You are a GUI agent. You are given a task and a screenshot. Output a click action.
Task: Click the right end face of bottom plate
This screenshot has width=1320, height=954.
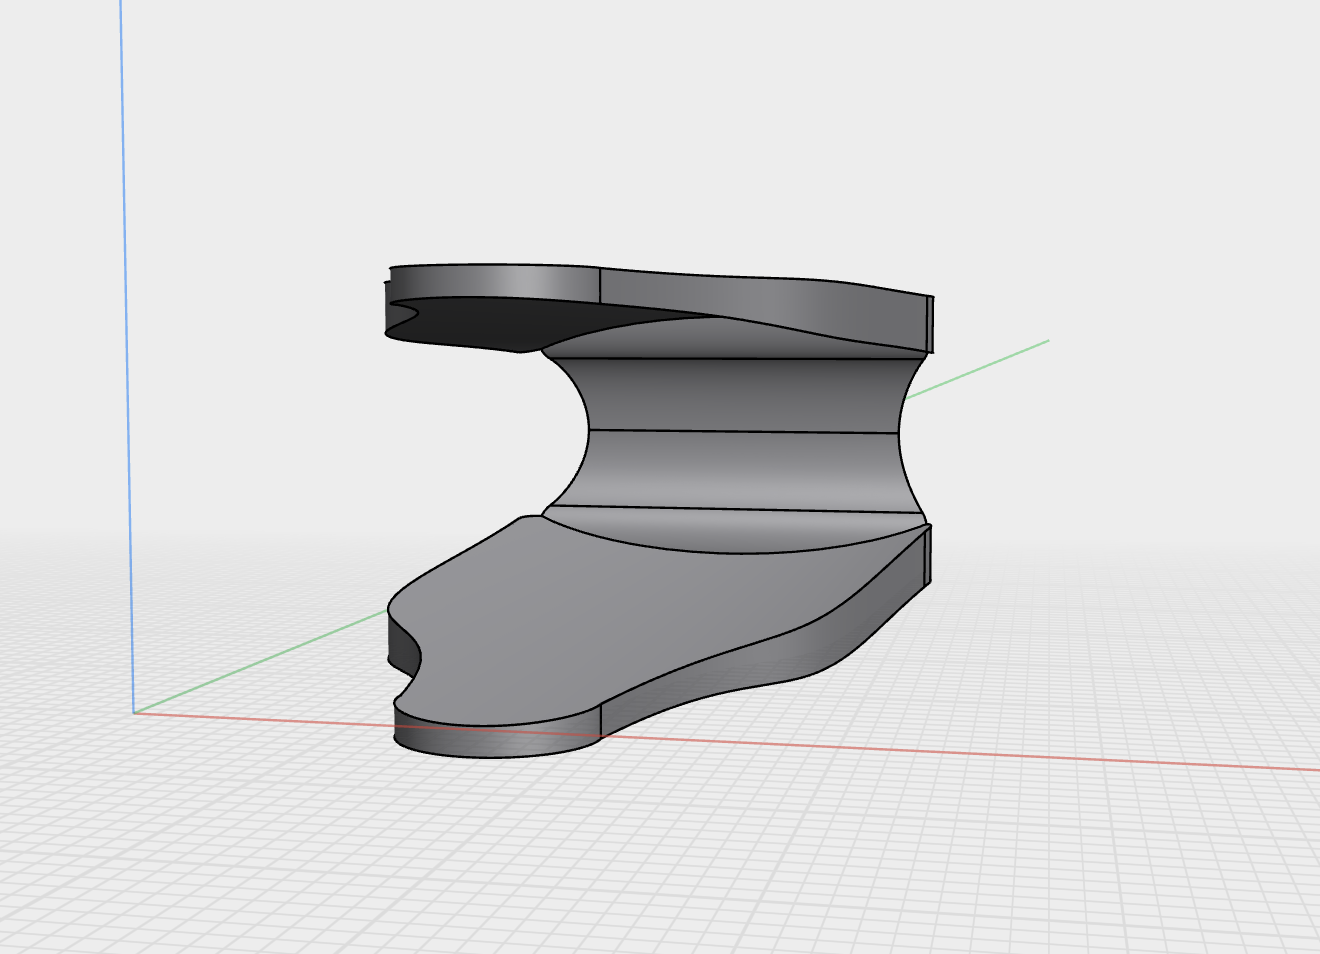click(929, 556)
